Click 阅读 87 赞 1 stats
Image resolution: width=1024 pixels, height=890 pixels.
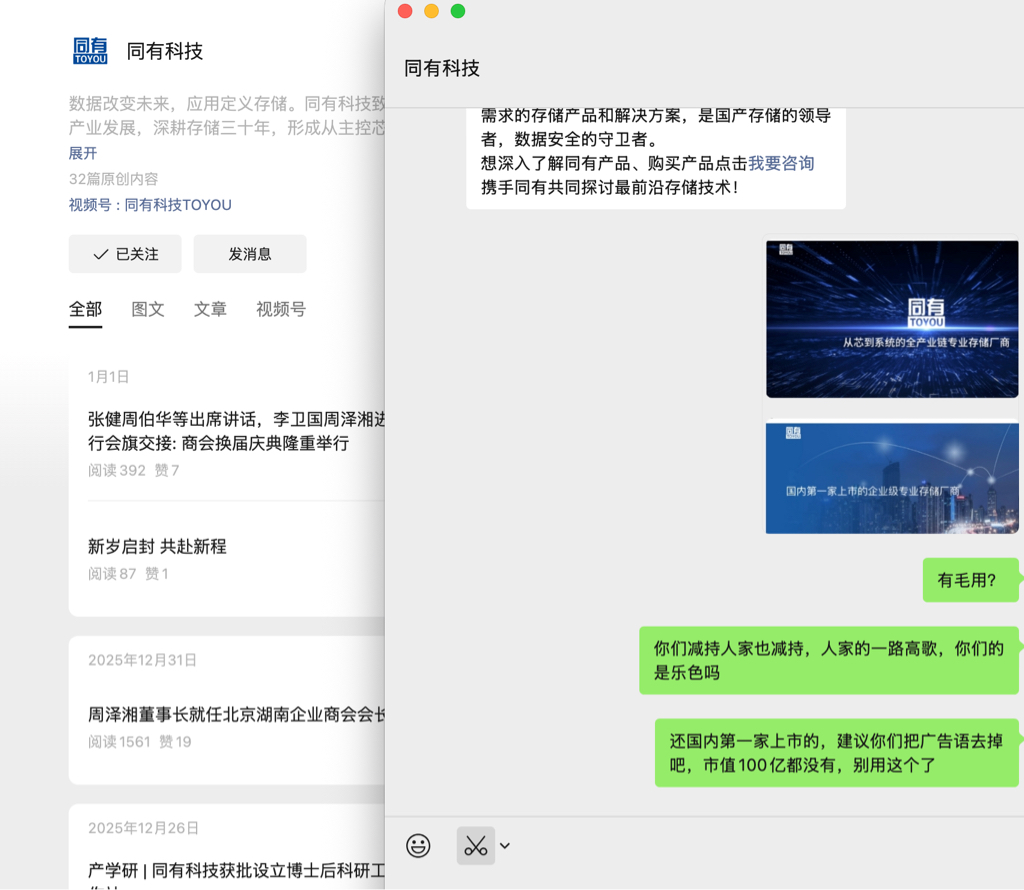129,573
